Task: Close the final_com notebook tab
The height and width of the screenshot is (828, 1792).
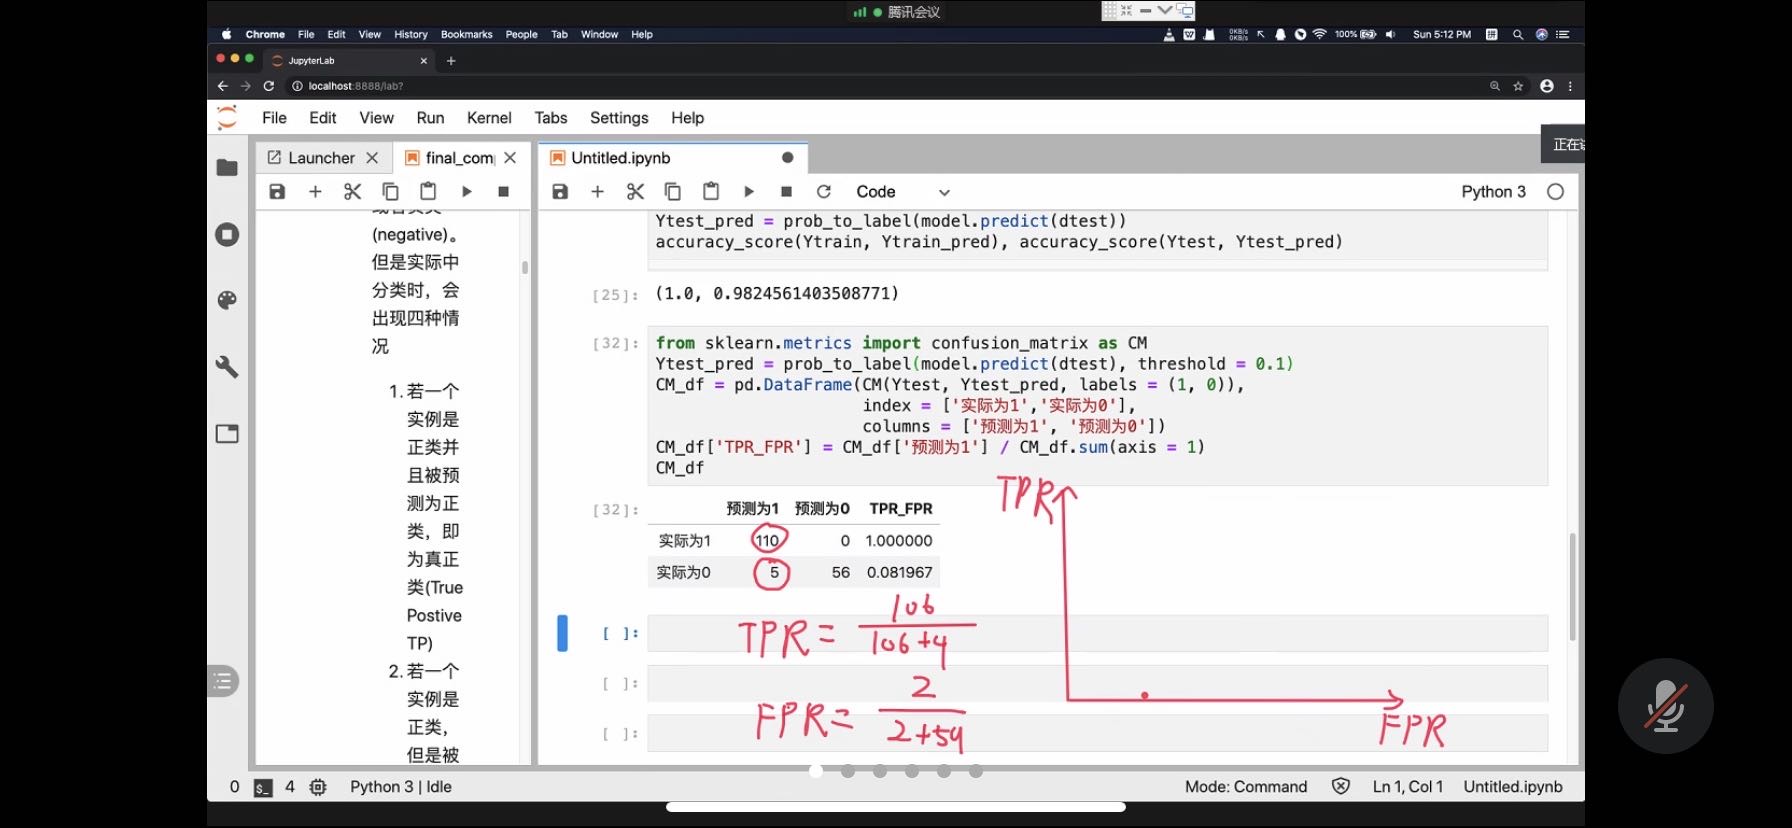Action: point(510,158)
